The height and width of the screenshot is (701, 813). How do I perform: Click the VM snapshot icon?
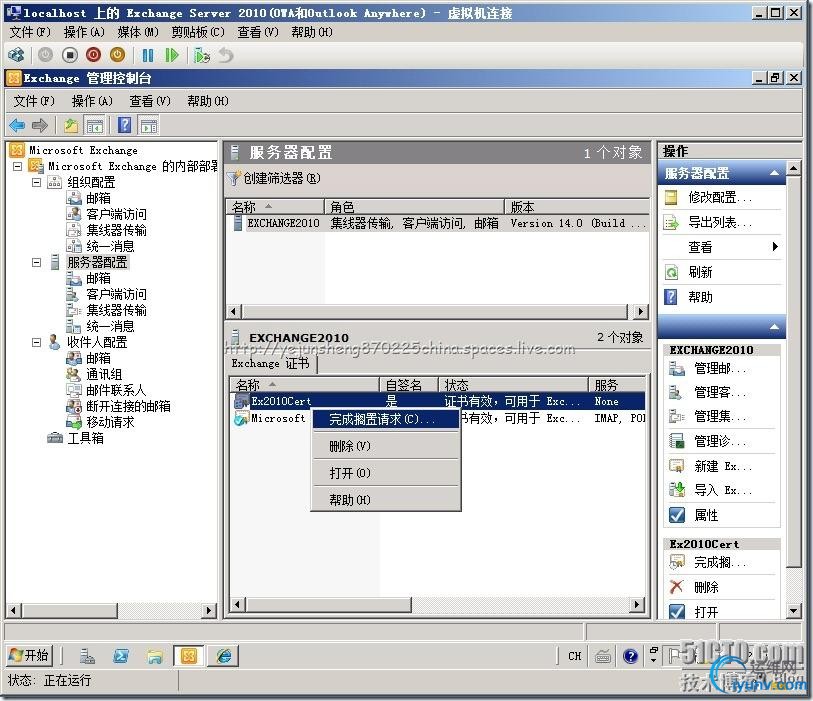201,55
